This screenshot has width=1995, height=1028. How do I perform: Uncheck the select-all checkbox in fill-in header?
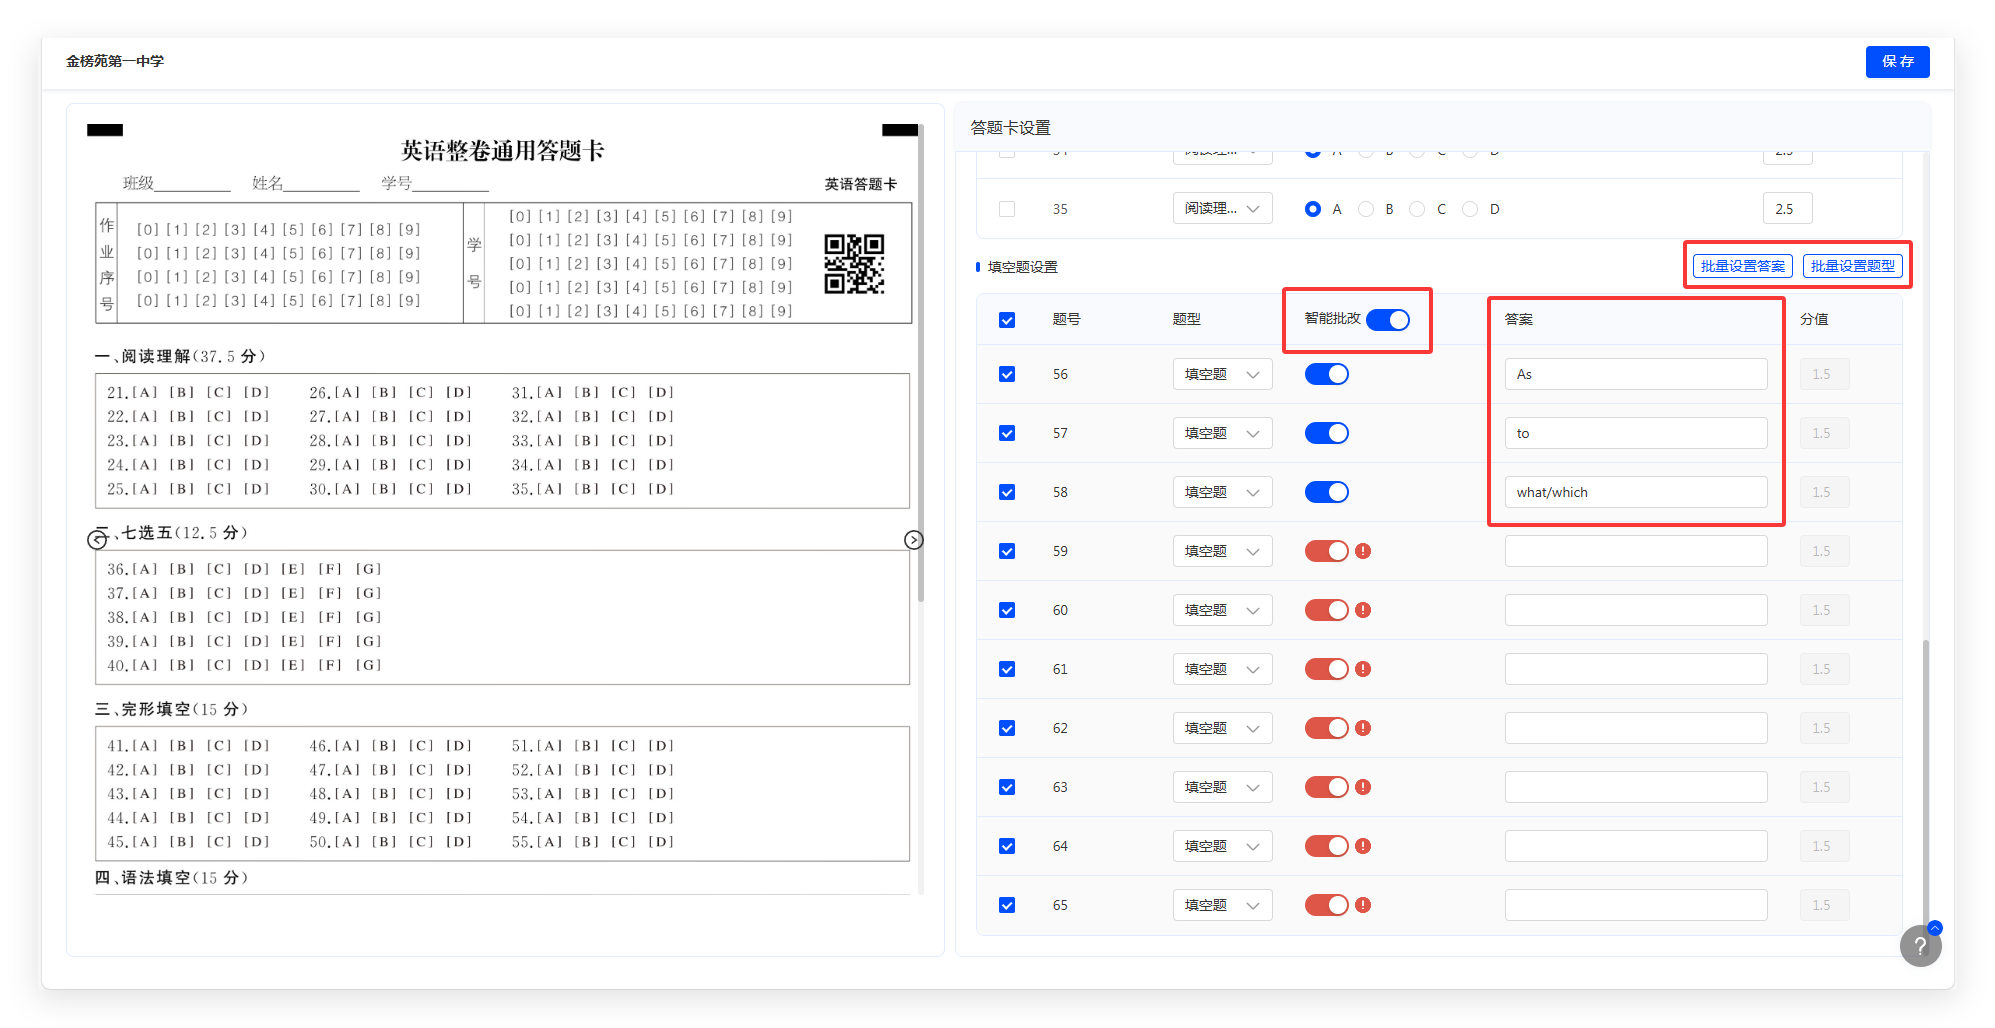click(x=1007, y=320)
